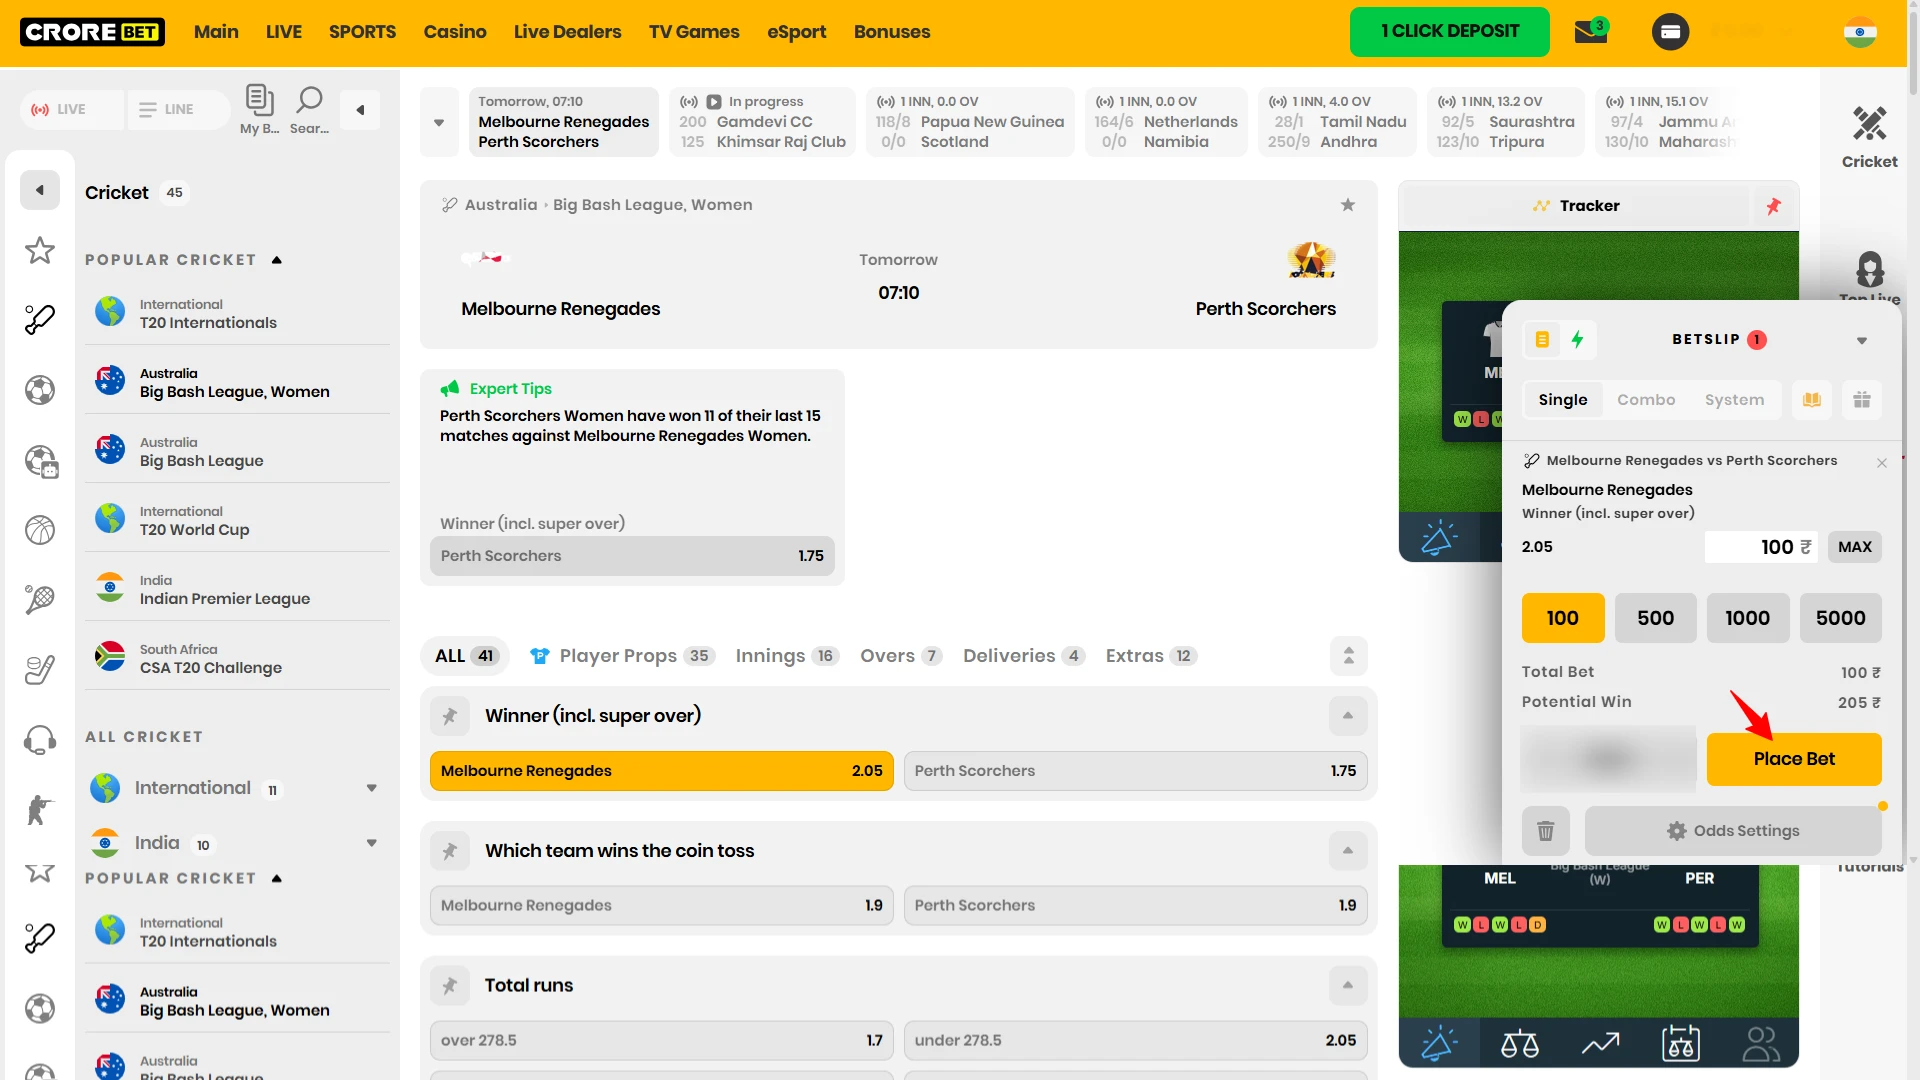This screenshot has width=1920, height=1080.
Task: Open the Basketball section from sidebar
Action: (40, 530)
